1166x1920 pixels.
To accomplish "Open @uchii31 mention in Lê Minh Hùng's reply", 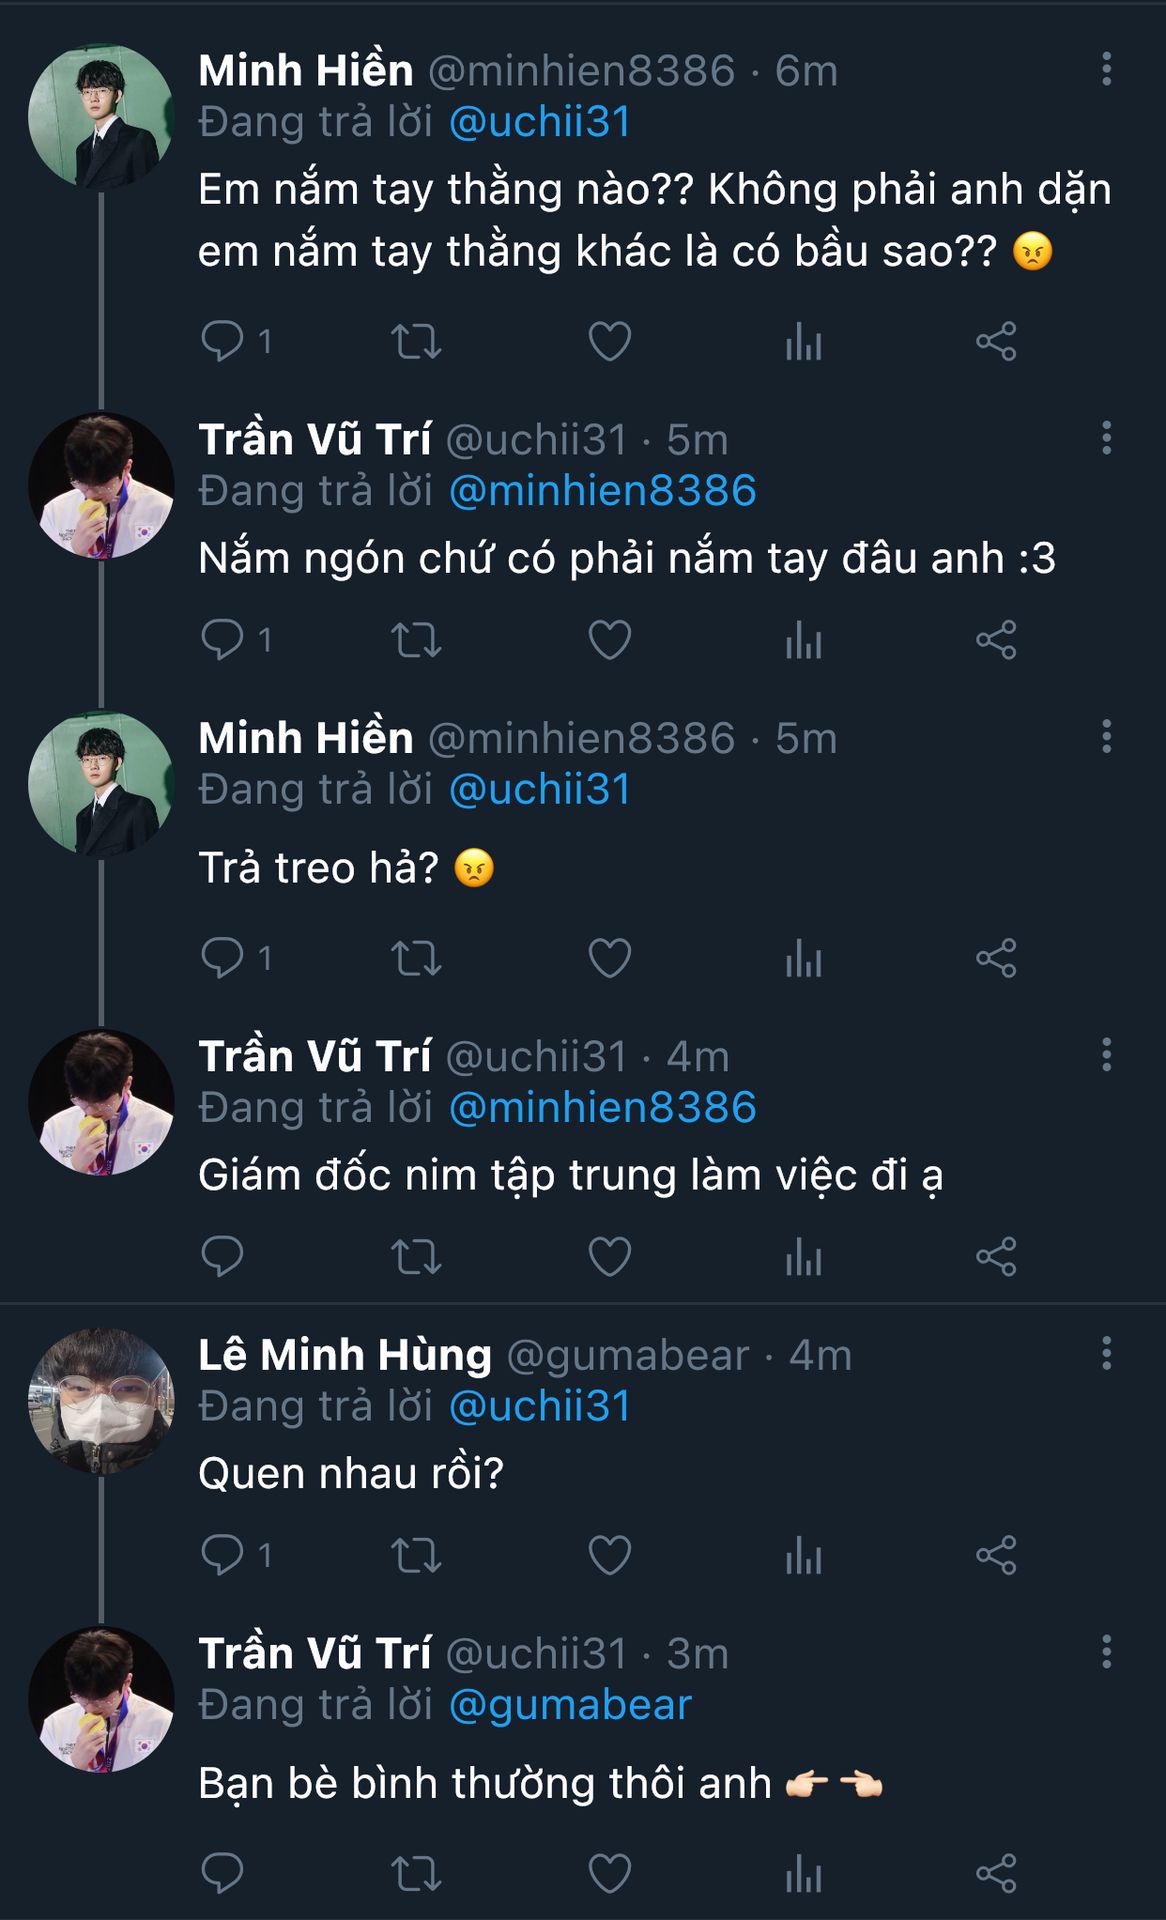I will [x=540, y=1406].
